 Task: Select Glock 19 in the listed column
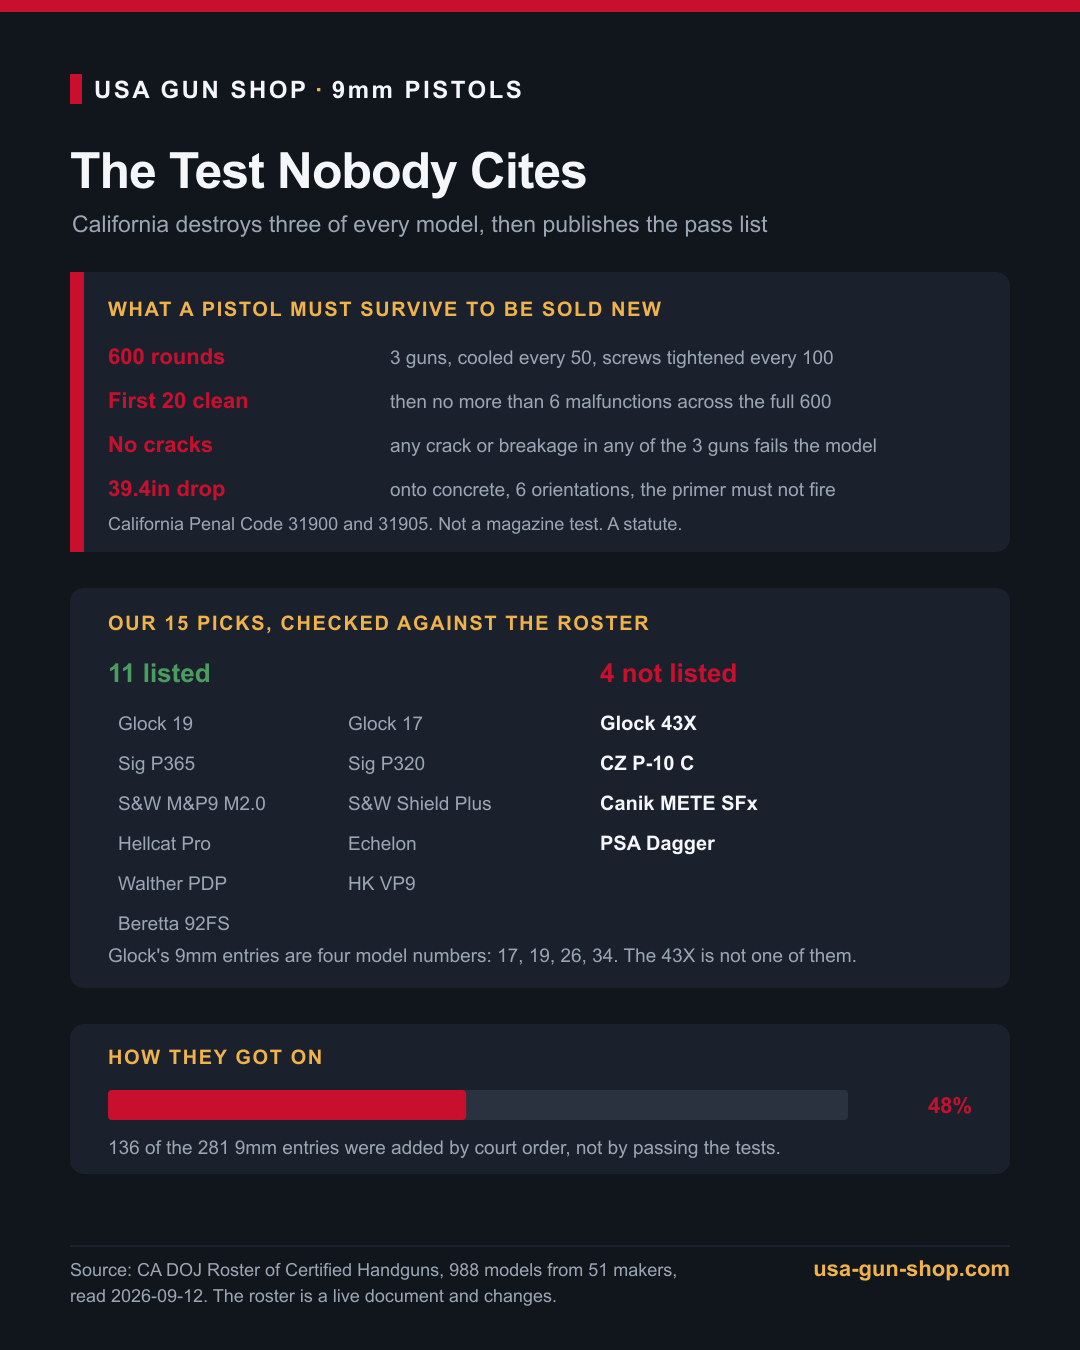pos(155,723)
